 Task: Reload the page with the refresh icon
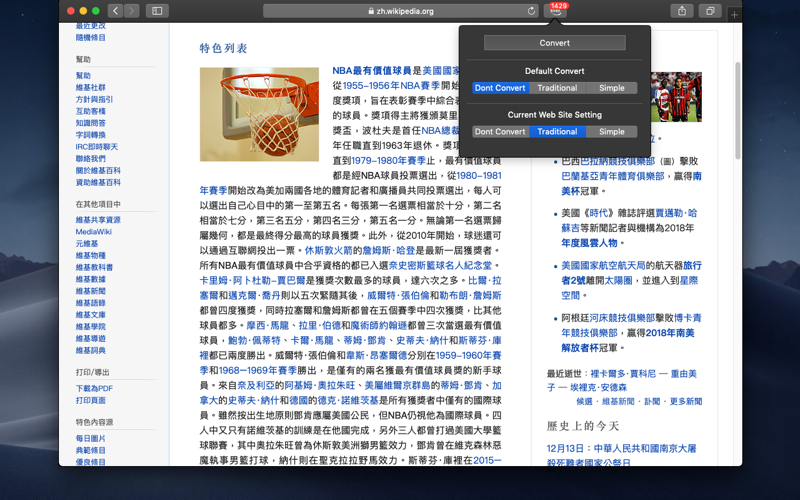coord(531,11)
